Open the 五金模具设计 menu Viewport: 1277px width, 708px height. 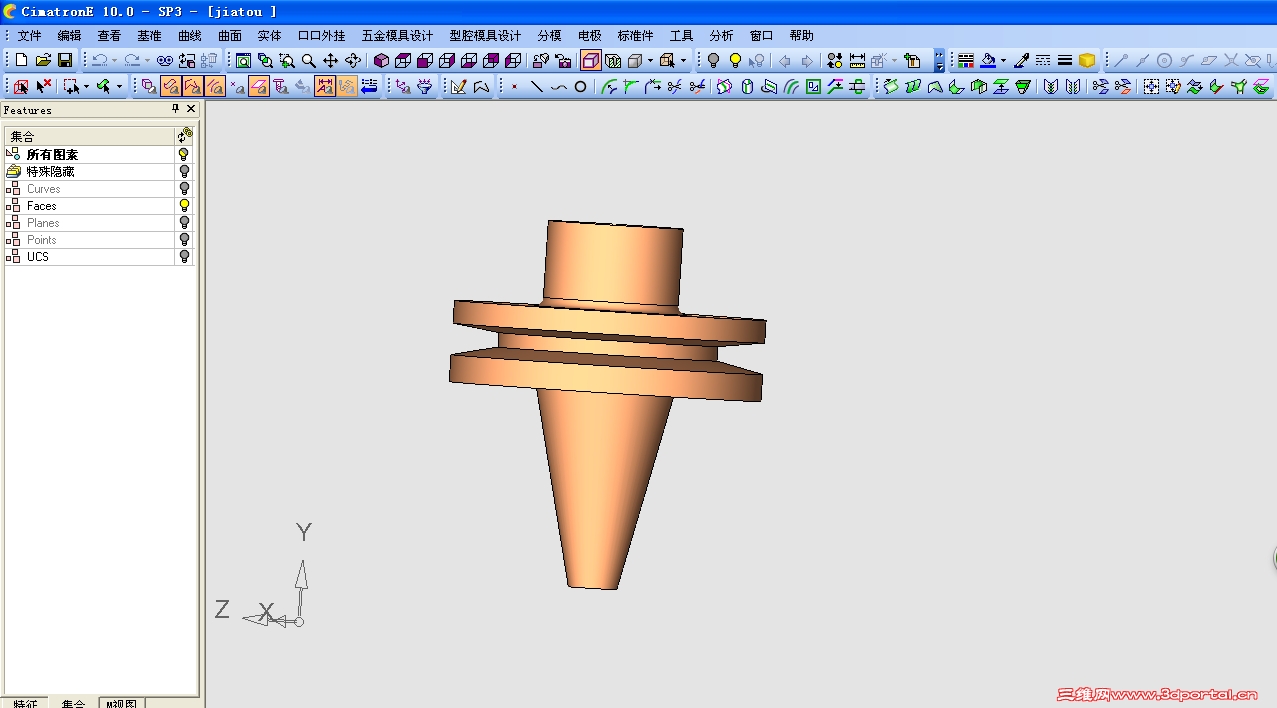pos(397,35)
